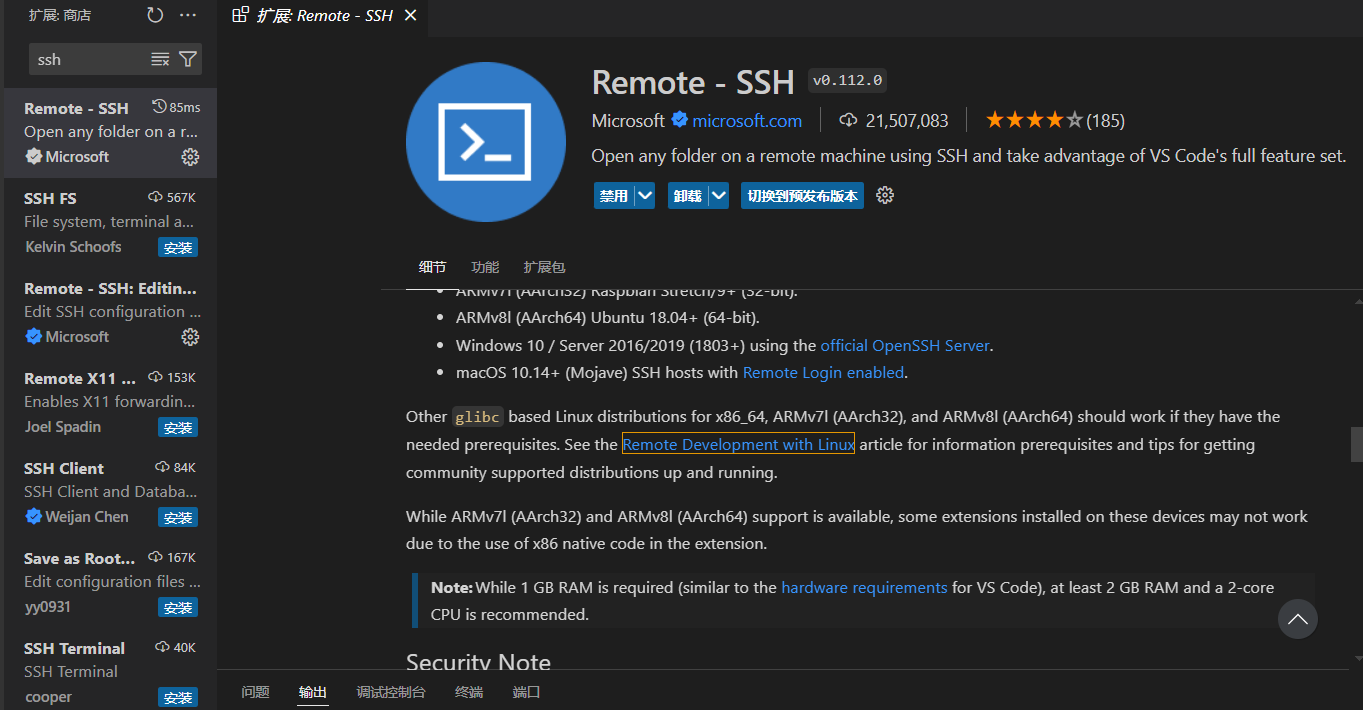Image resolution: width=1363 pixels, height=710 pixels.
Task: Click into the ssh search field
Action: pos(90,60)
